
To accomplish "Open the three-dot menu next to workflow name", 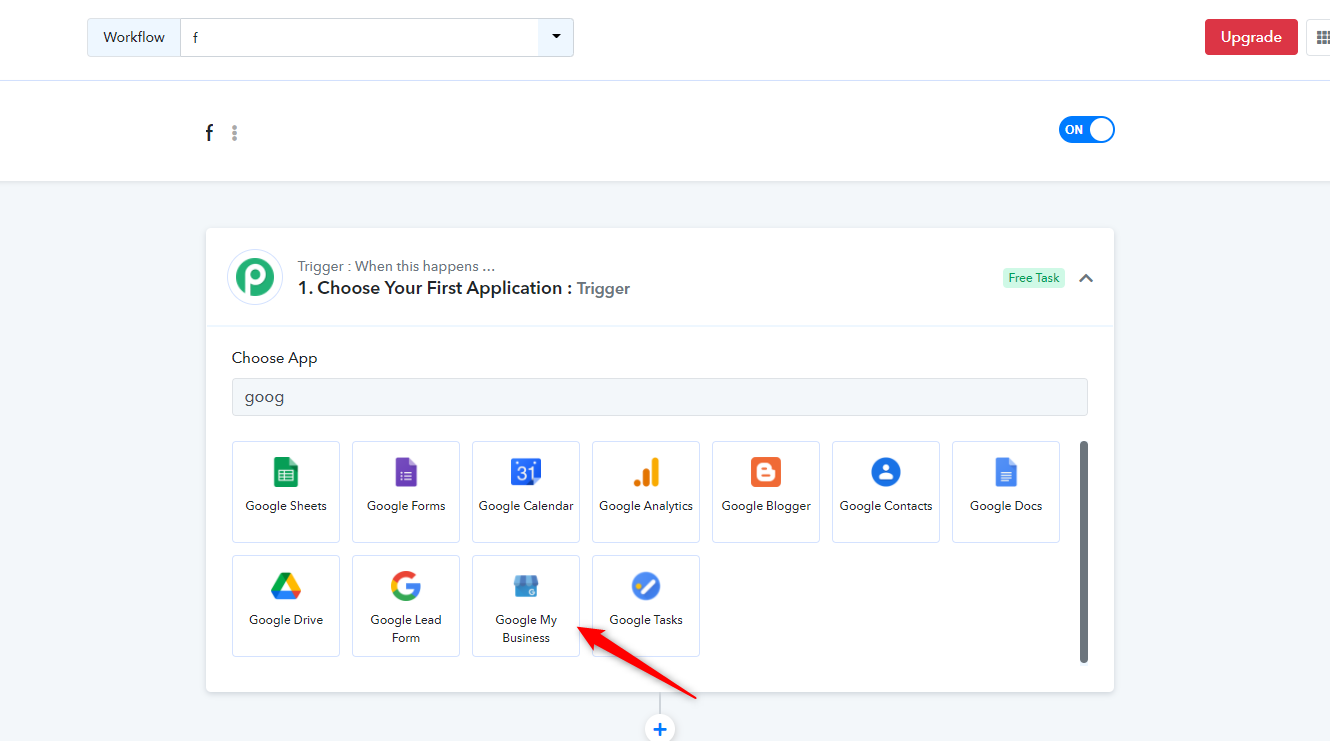I will coord(234,132).
